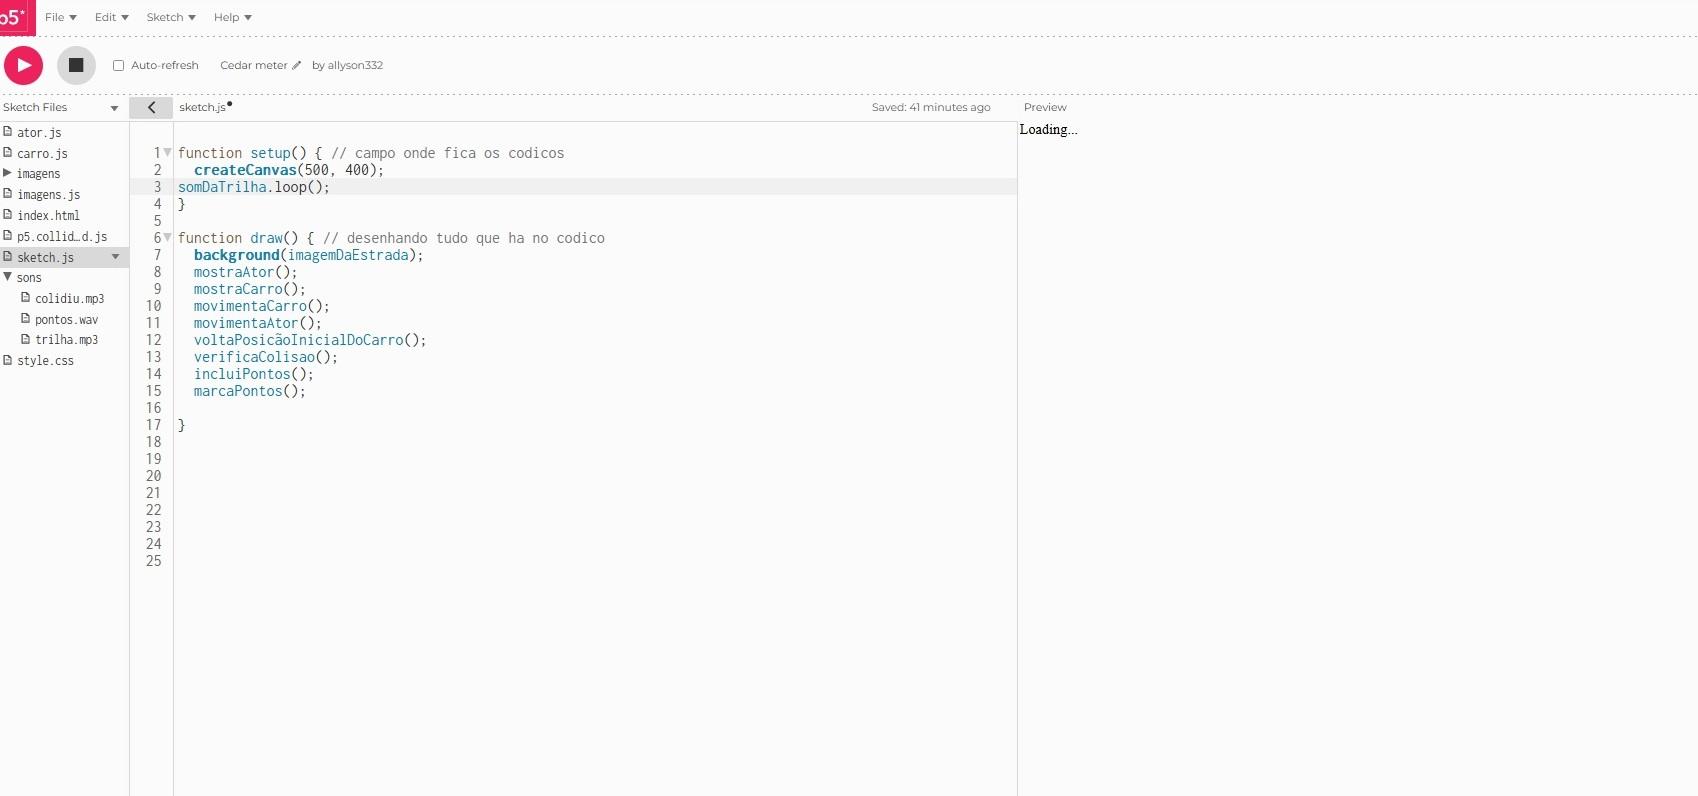Click the background(imagemDaEstrada) line

coord(309,255)
